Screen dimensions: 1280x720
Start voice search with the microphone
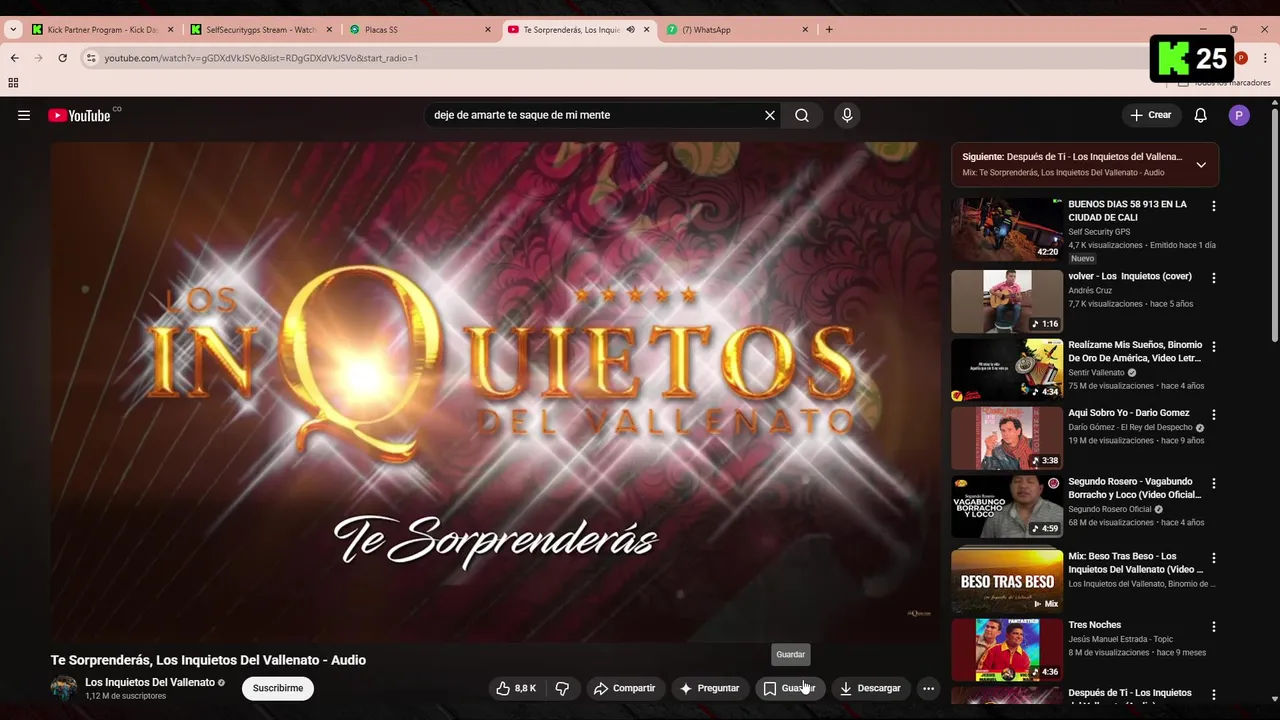pos(847,115)
